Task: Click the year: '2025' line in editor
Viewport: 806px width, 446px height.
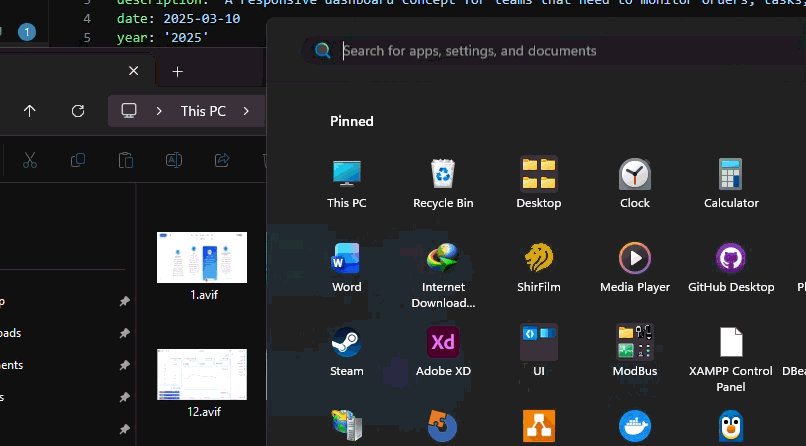Action: pyautogui.click(x=162, y=38)
